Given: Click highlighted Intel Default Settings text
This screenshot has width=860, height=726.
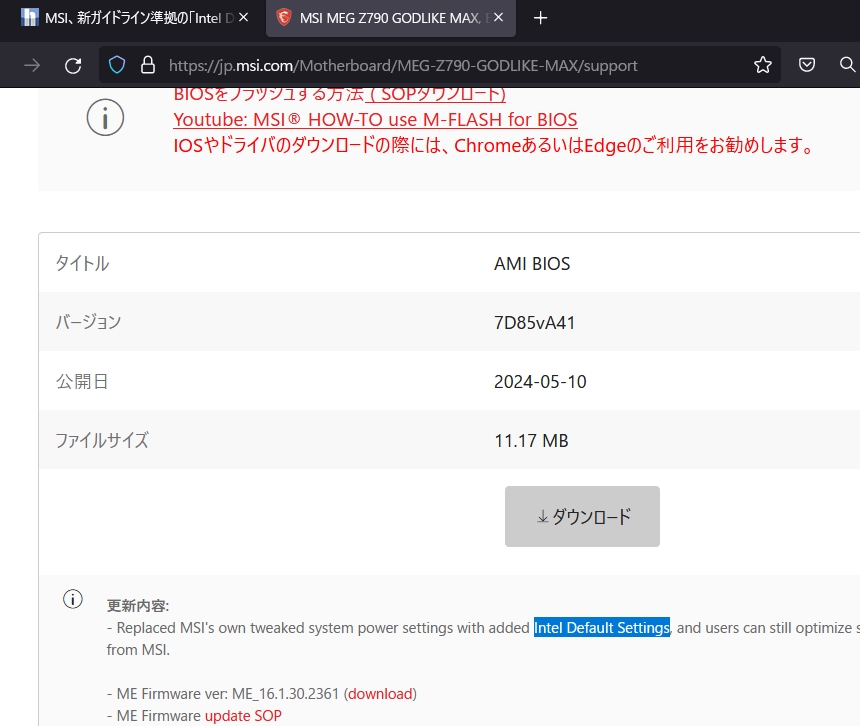Looking at the screenshot, I should [602, 627].
